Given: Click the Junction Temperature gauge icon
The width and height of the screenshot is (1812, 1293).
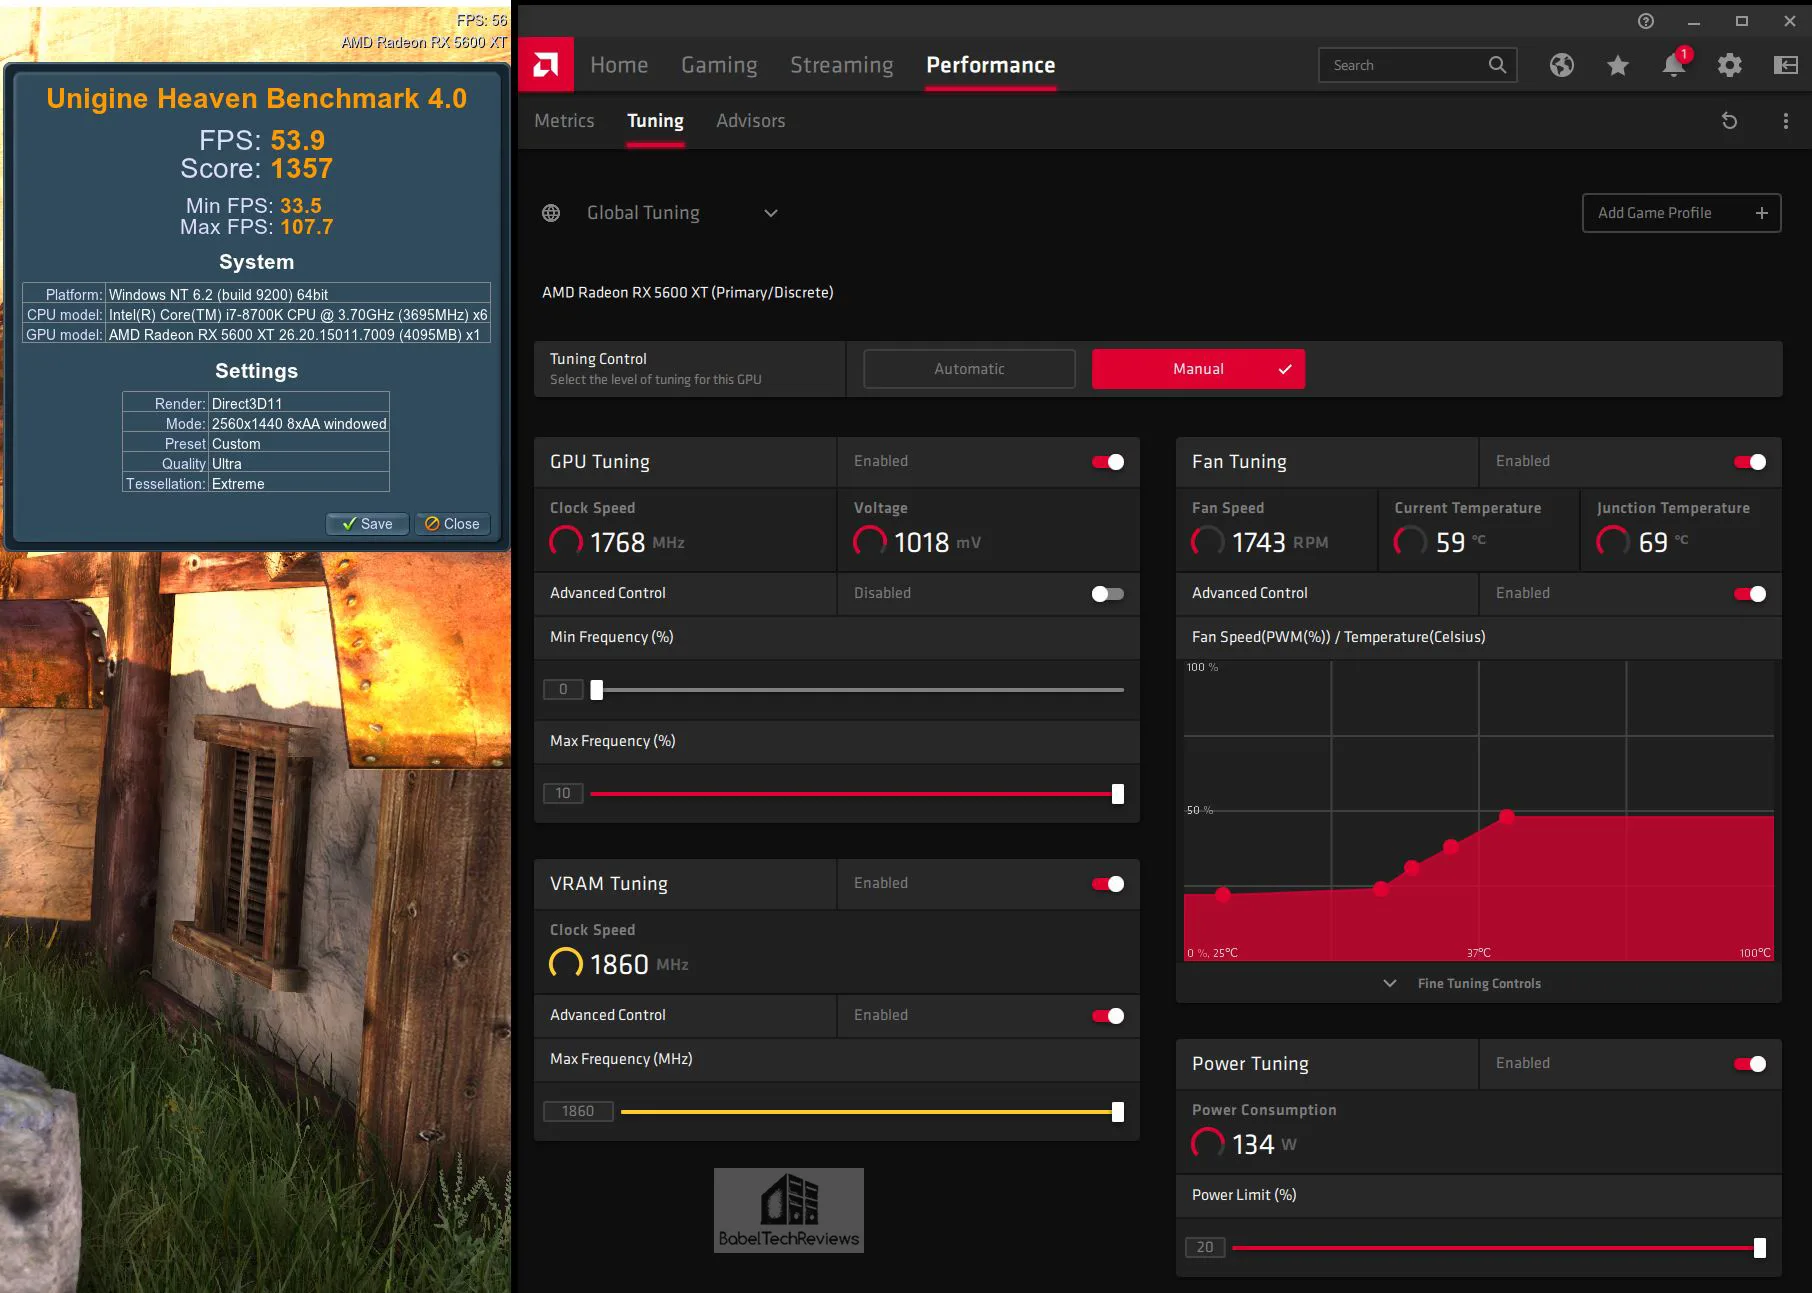Looking at the screenshot, I should (1613, 541).
